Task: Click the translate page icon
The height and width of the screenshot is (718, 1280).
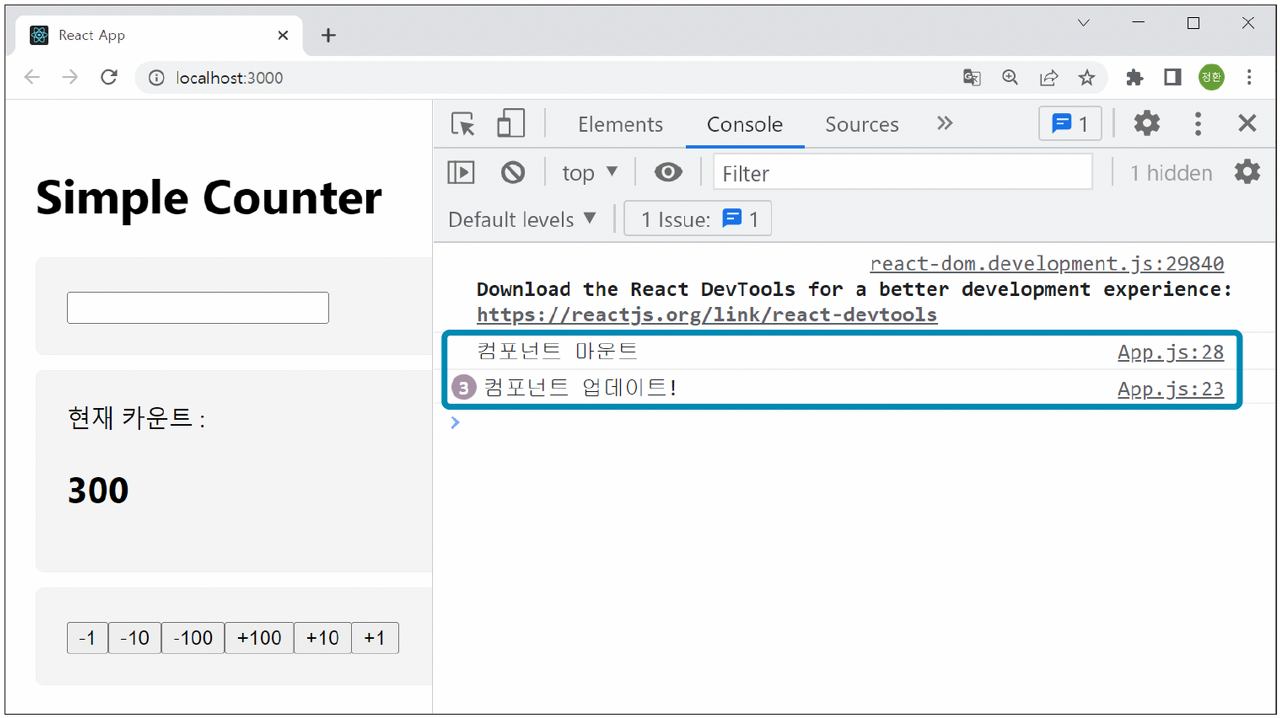Action: point(972,77)
